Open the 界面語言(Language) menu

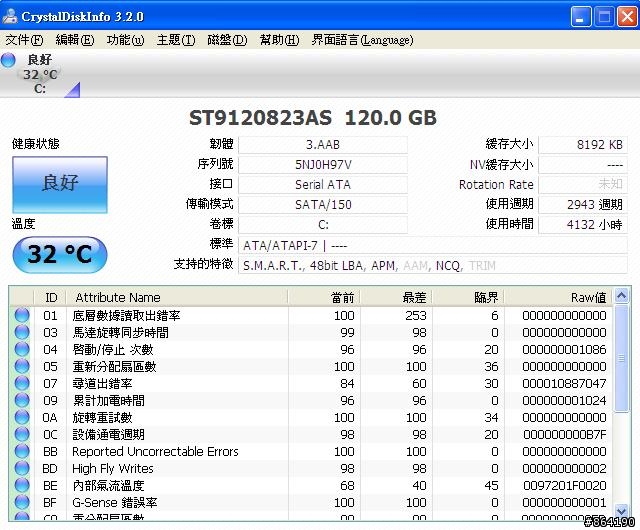tap(362, 40)
